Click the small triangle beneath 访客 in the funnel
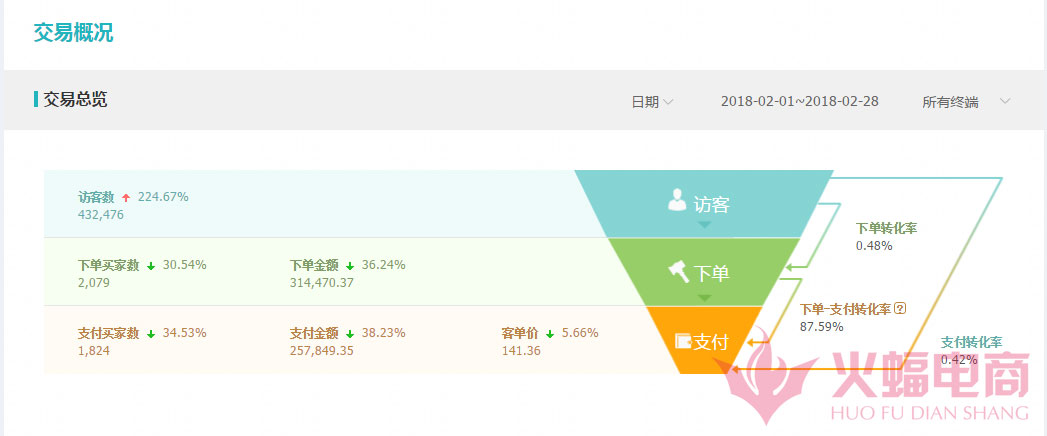Image resolution: width=1047 pixels, height=436 pixels. coord(704,225)
